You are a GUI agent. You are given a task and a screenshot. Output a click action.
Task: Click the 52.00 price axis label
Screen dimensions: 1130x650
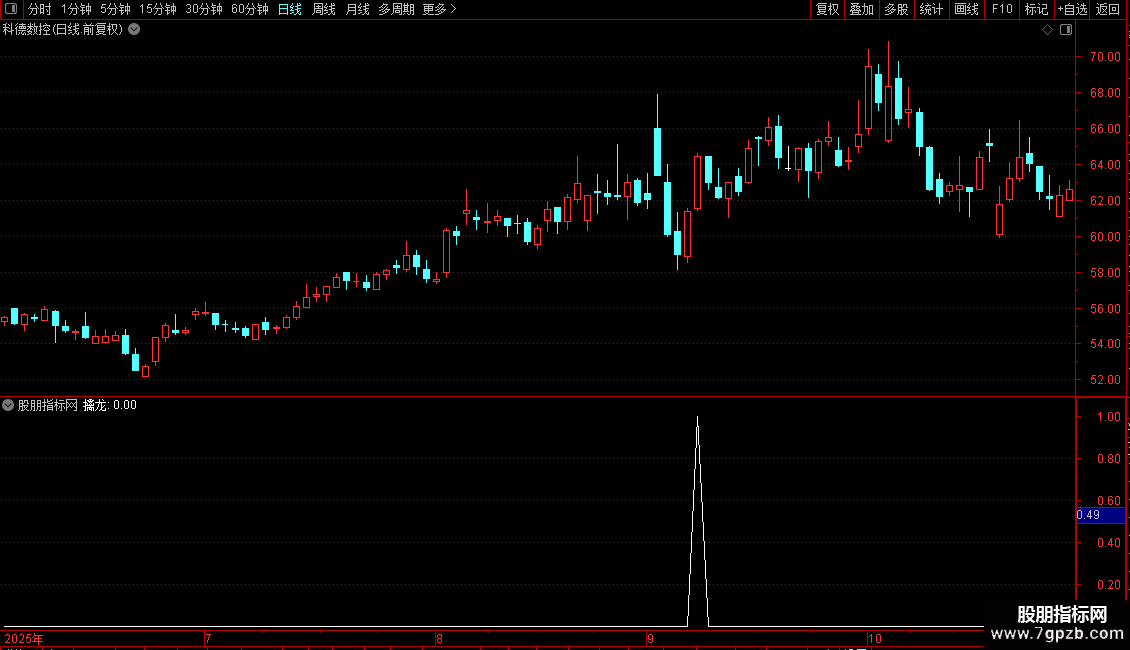[1105, 380]
